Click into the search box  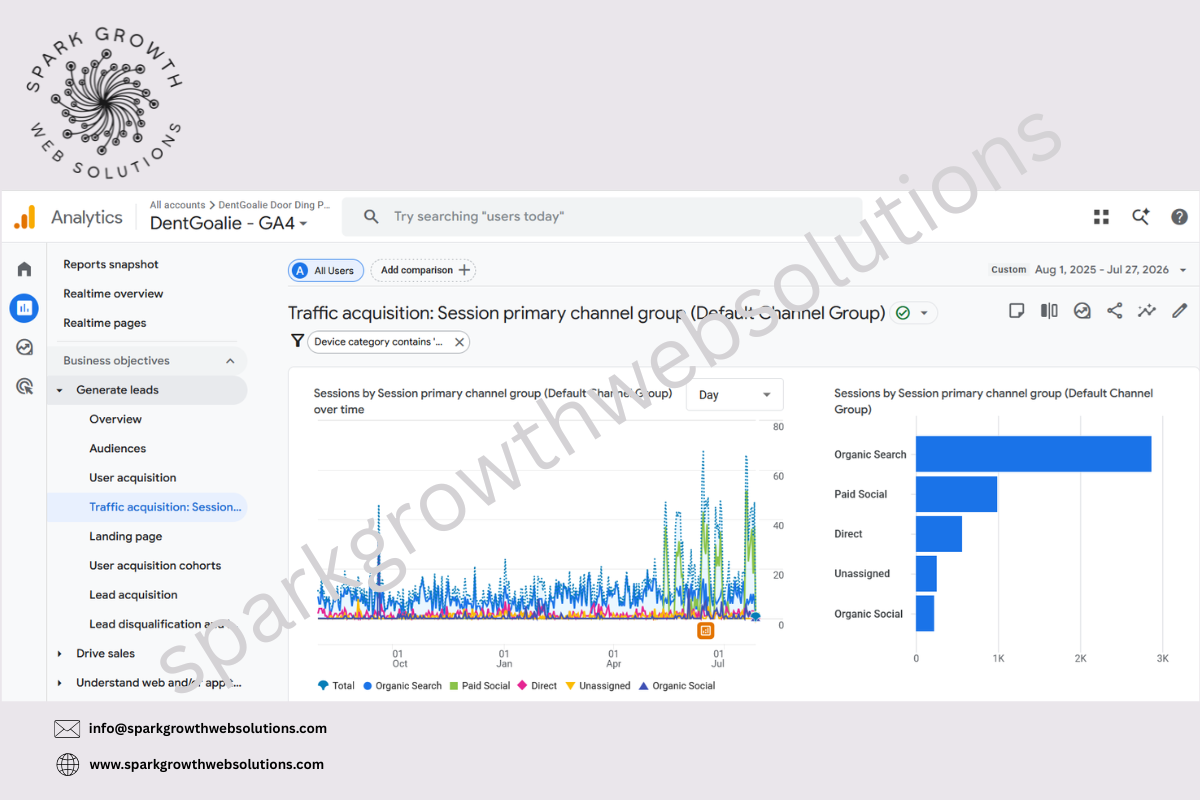602,217
